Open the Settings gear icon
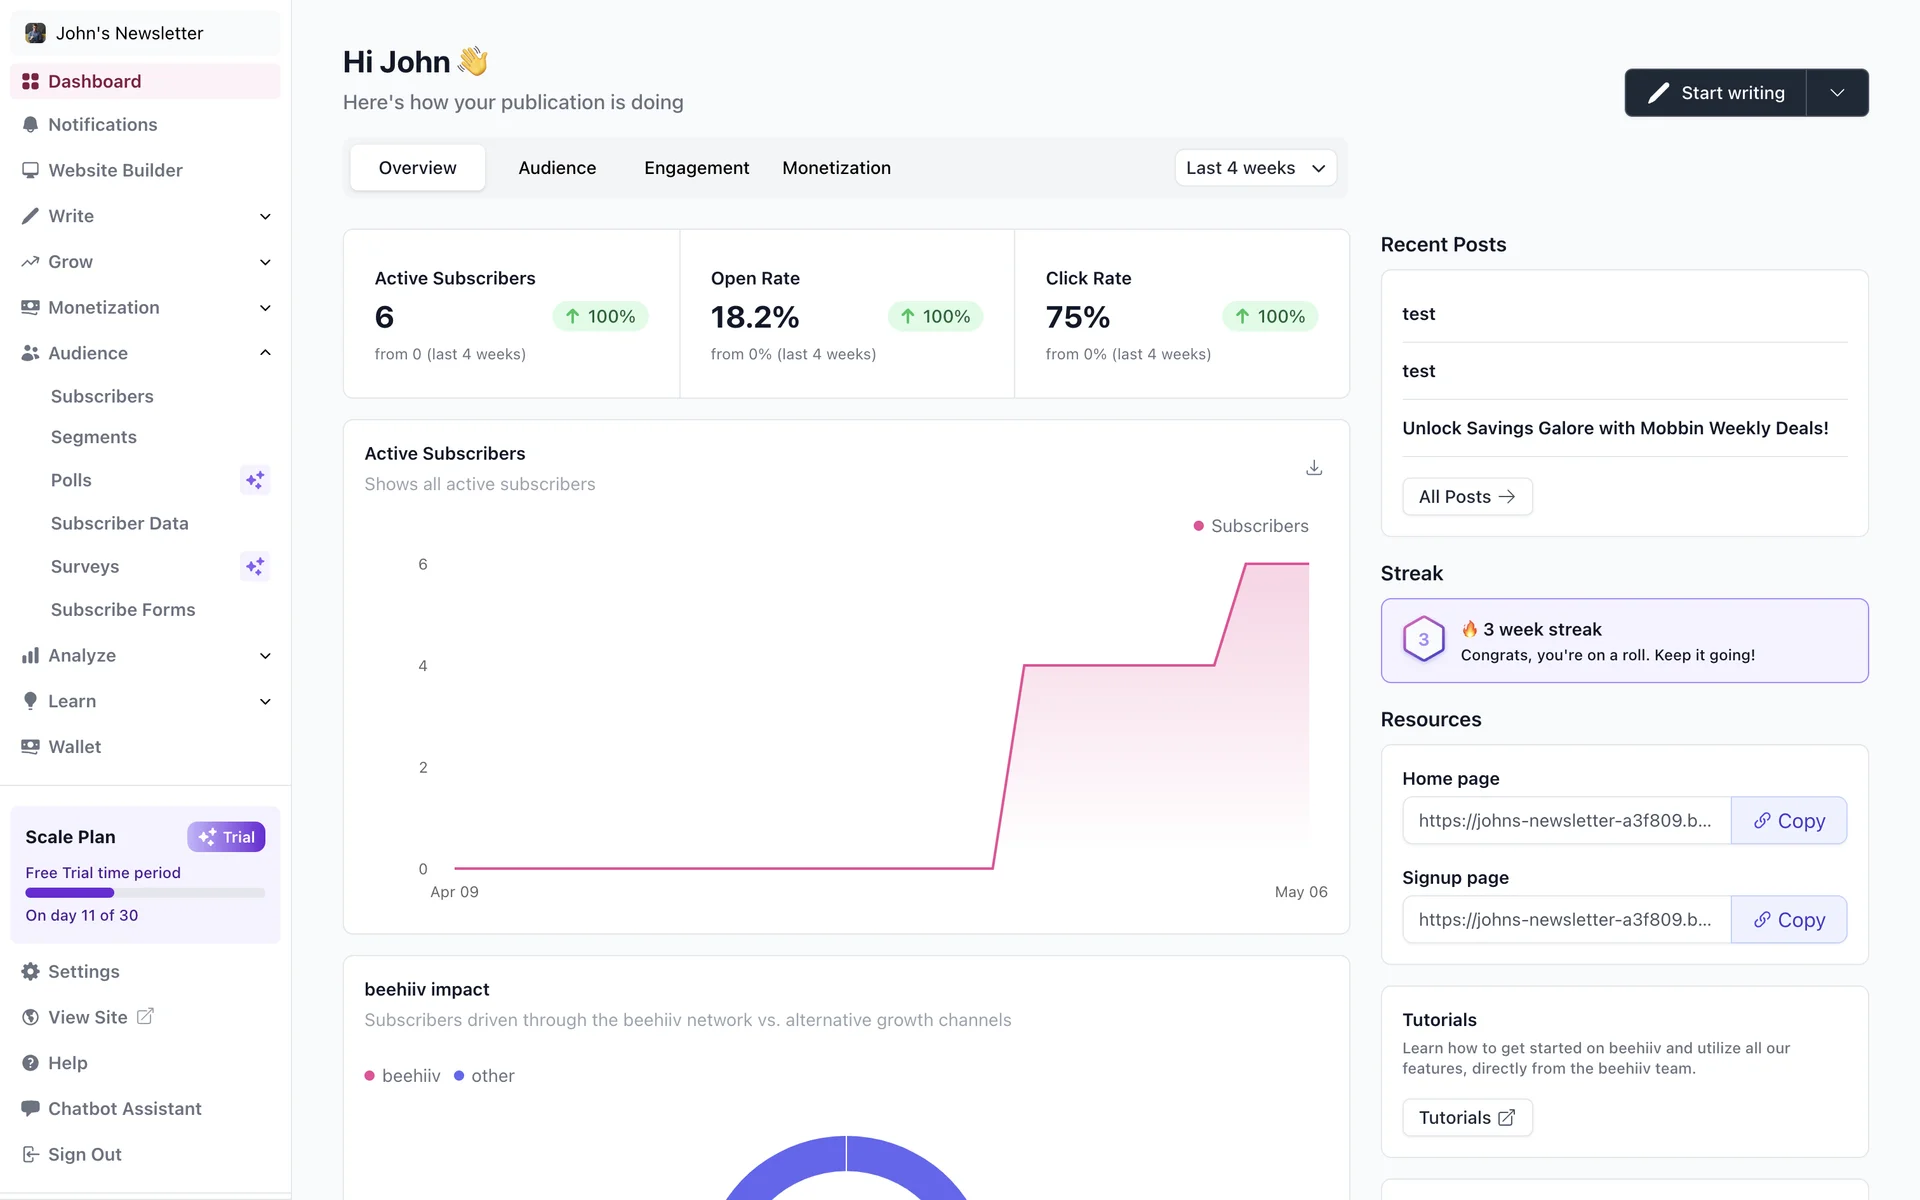The height and width of the screenshot is (1200, 1920). click(x=30, y=972)
